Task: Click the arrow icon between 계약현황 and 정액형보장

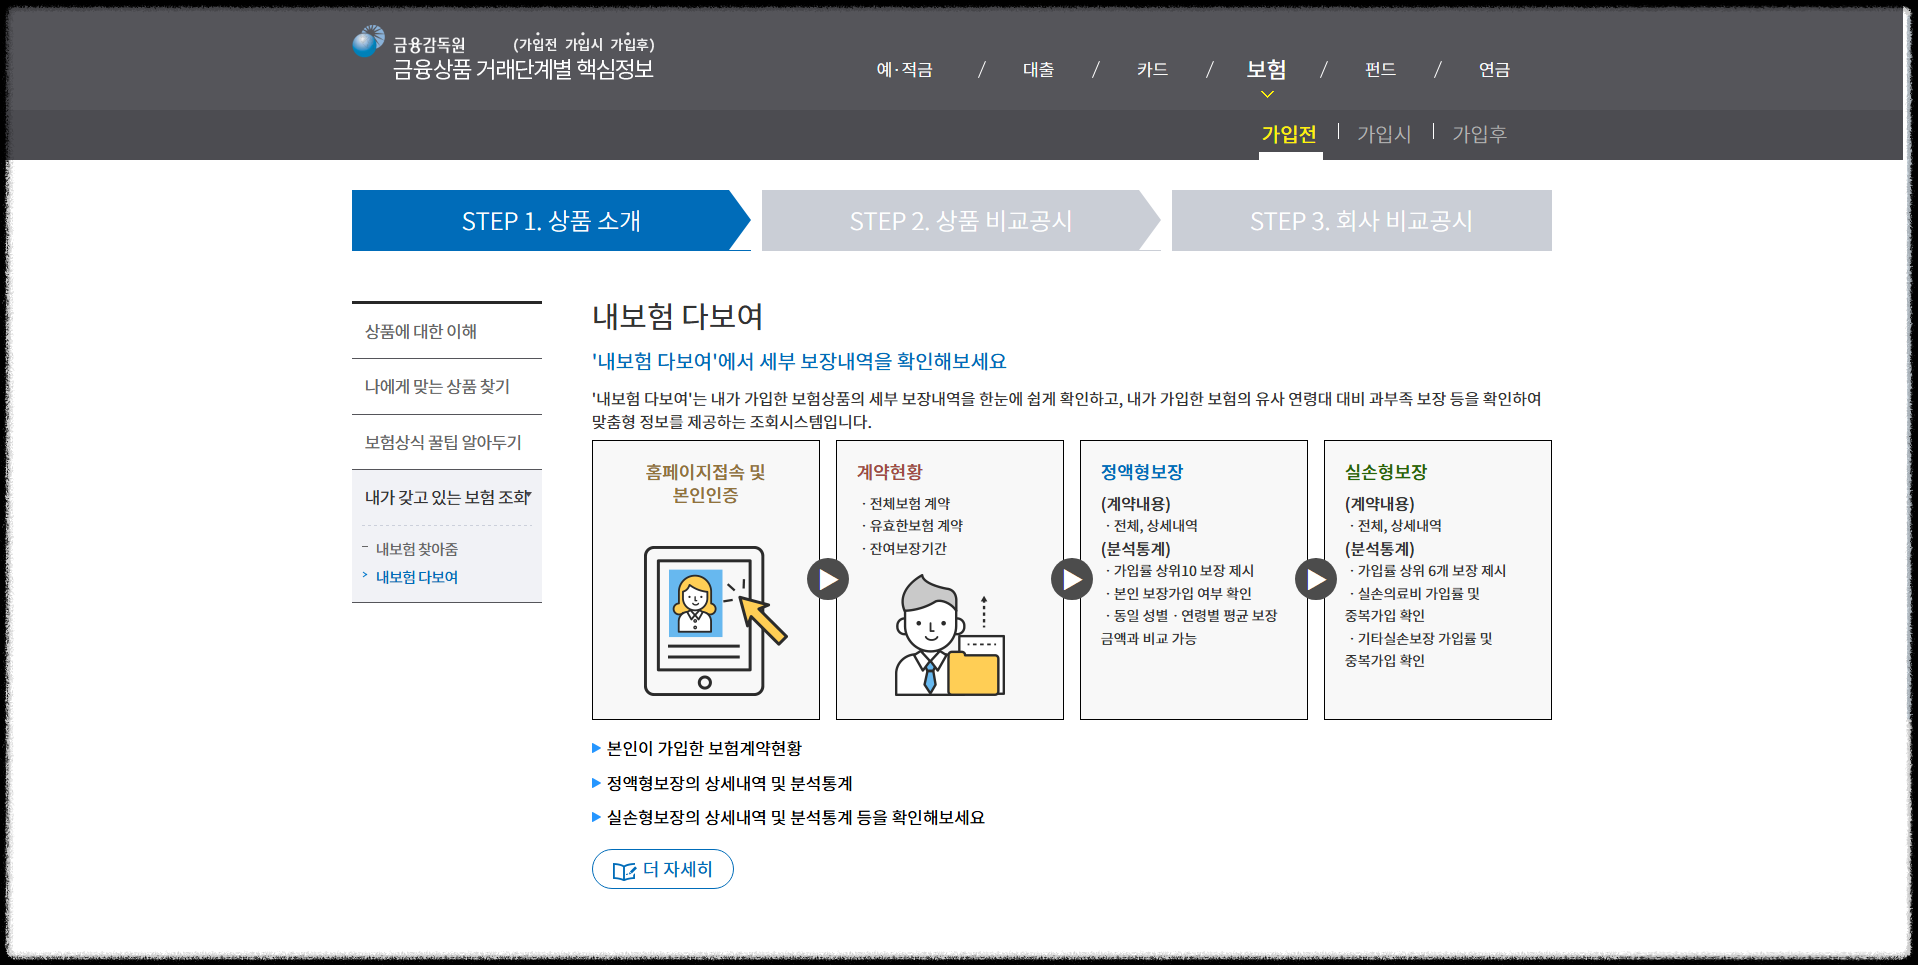Action: pos(1072,579)
